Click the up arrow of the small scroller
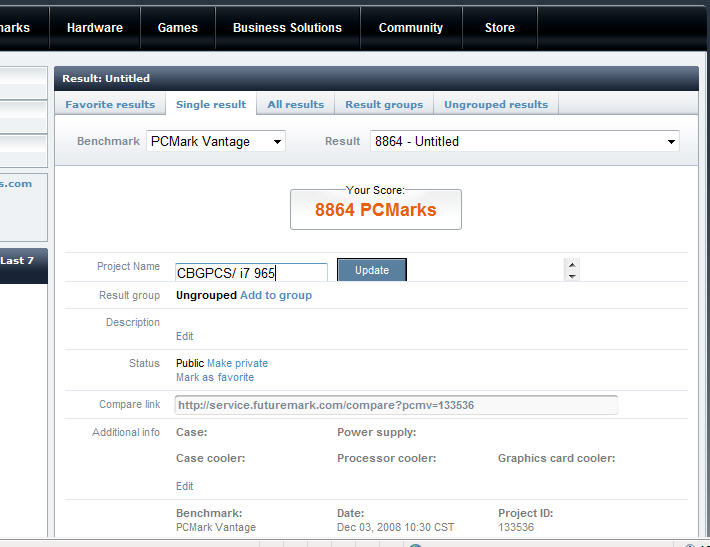710x547 pixels. click(x=572, y=265)
